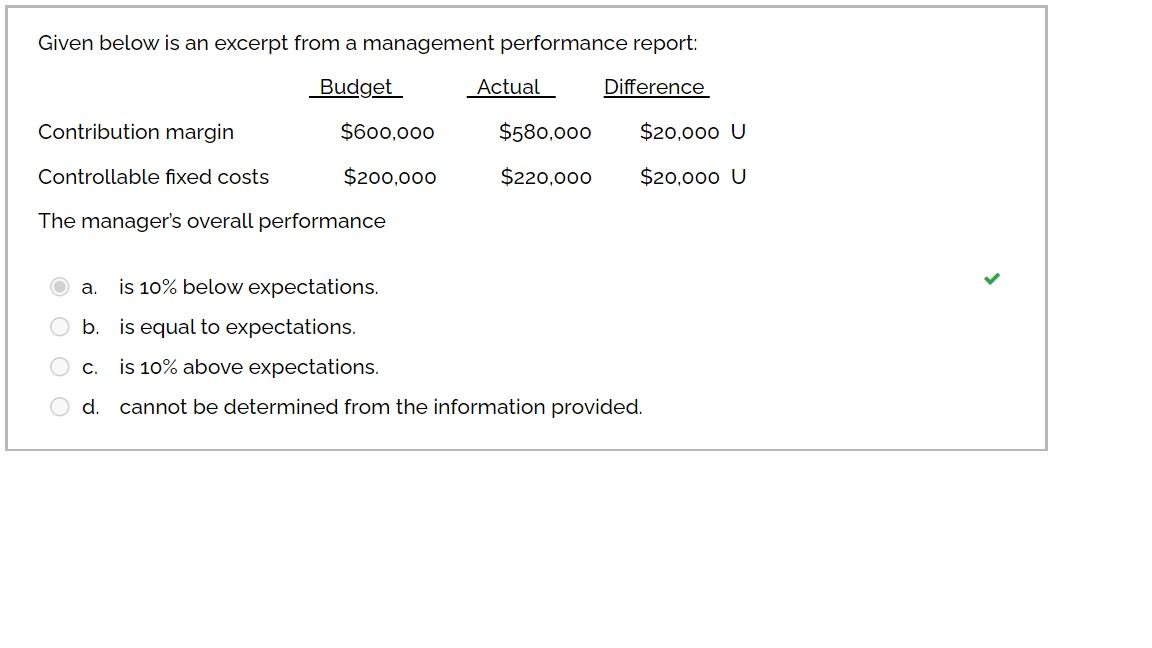Select radio button for option a

coord(59,287)
